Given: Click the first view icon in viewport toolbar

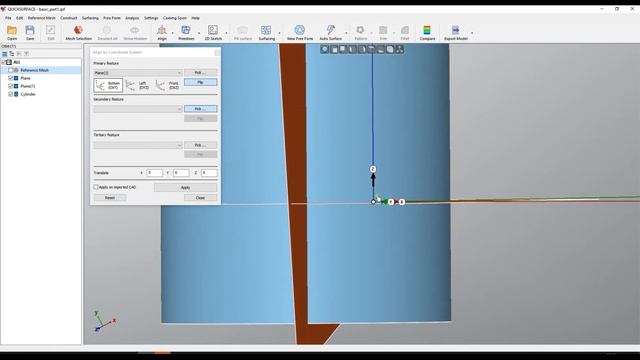Looking at the screenshot, I should (324, 49).
